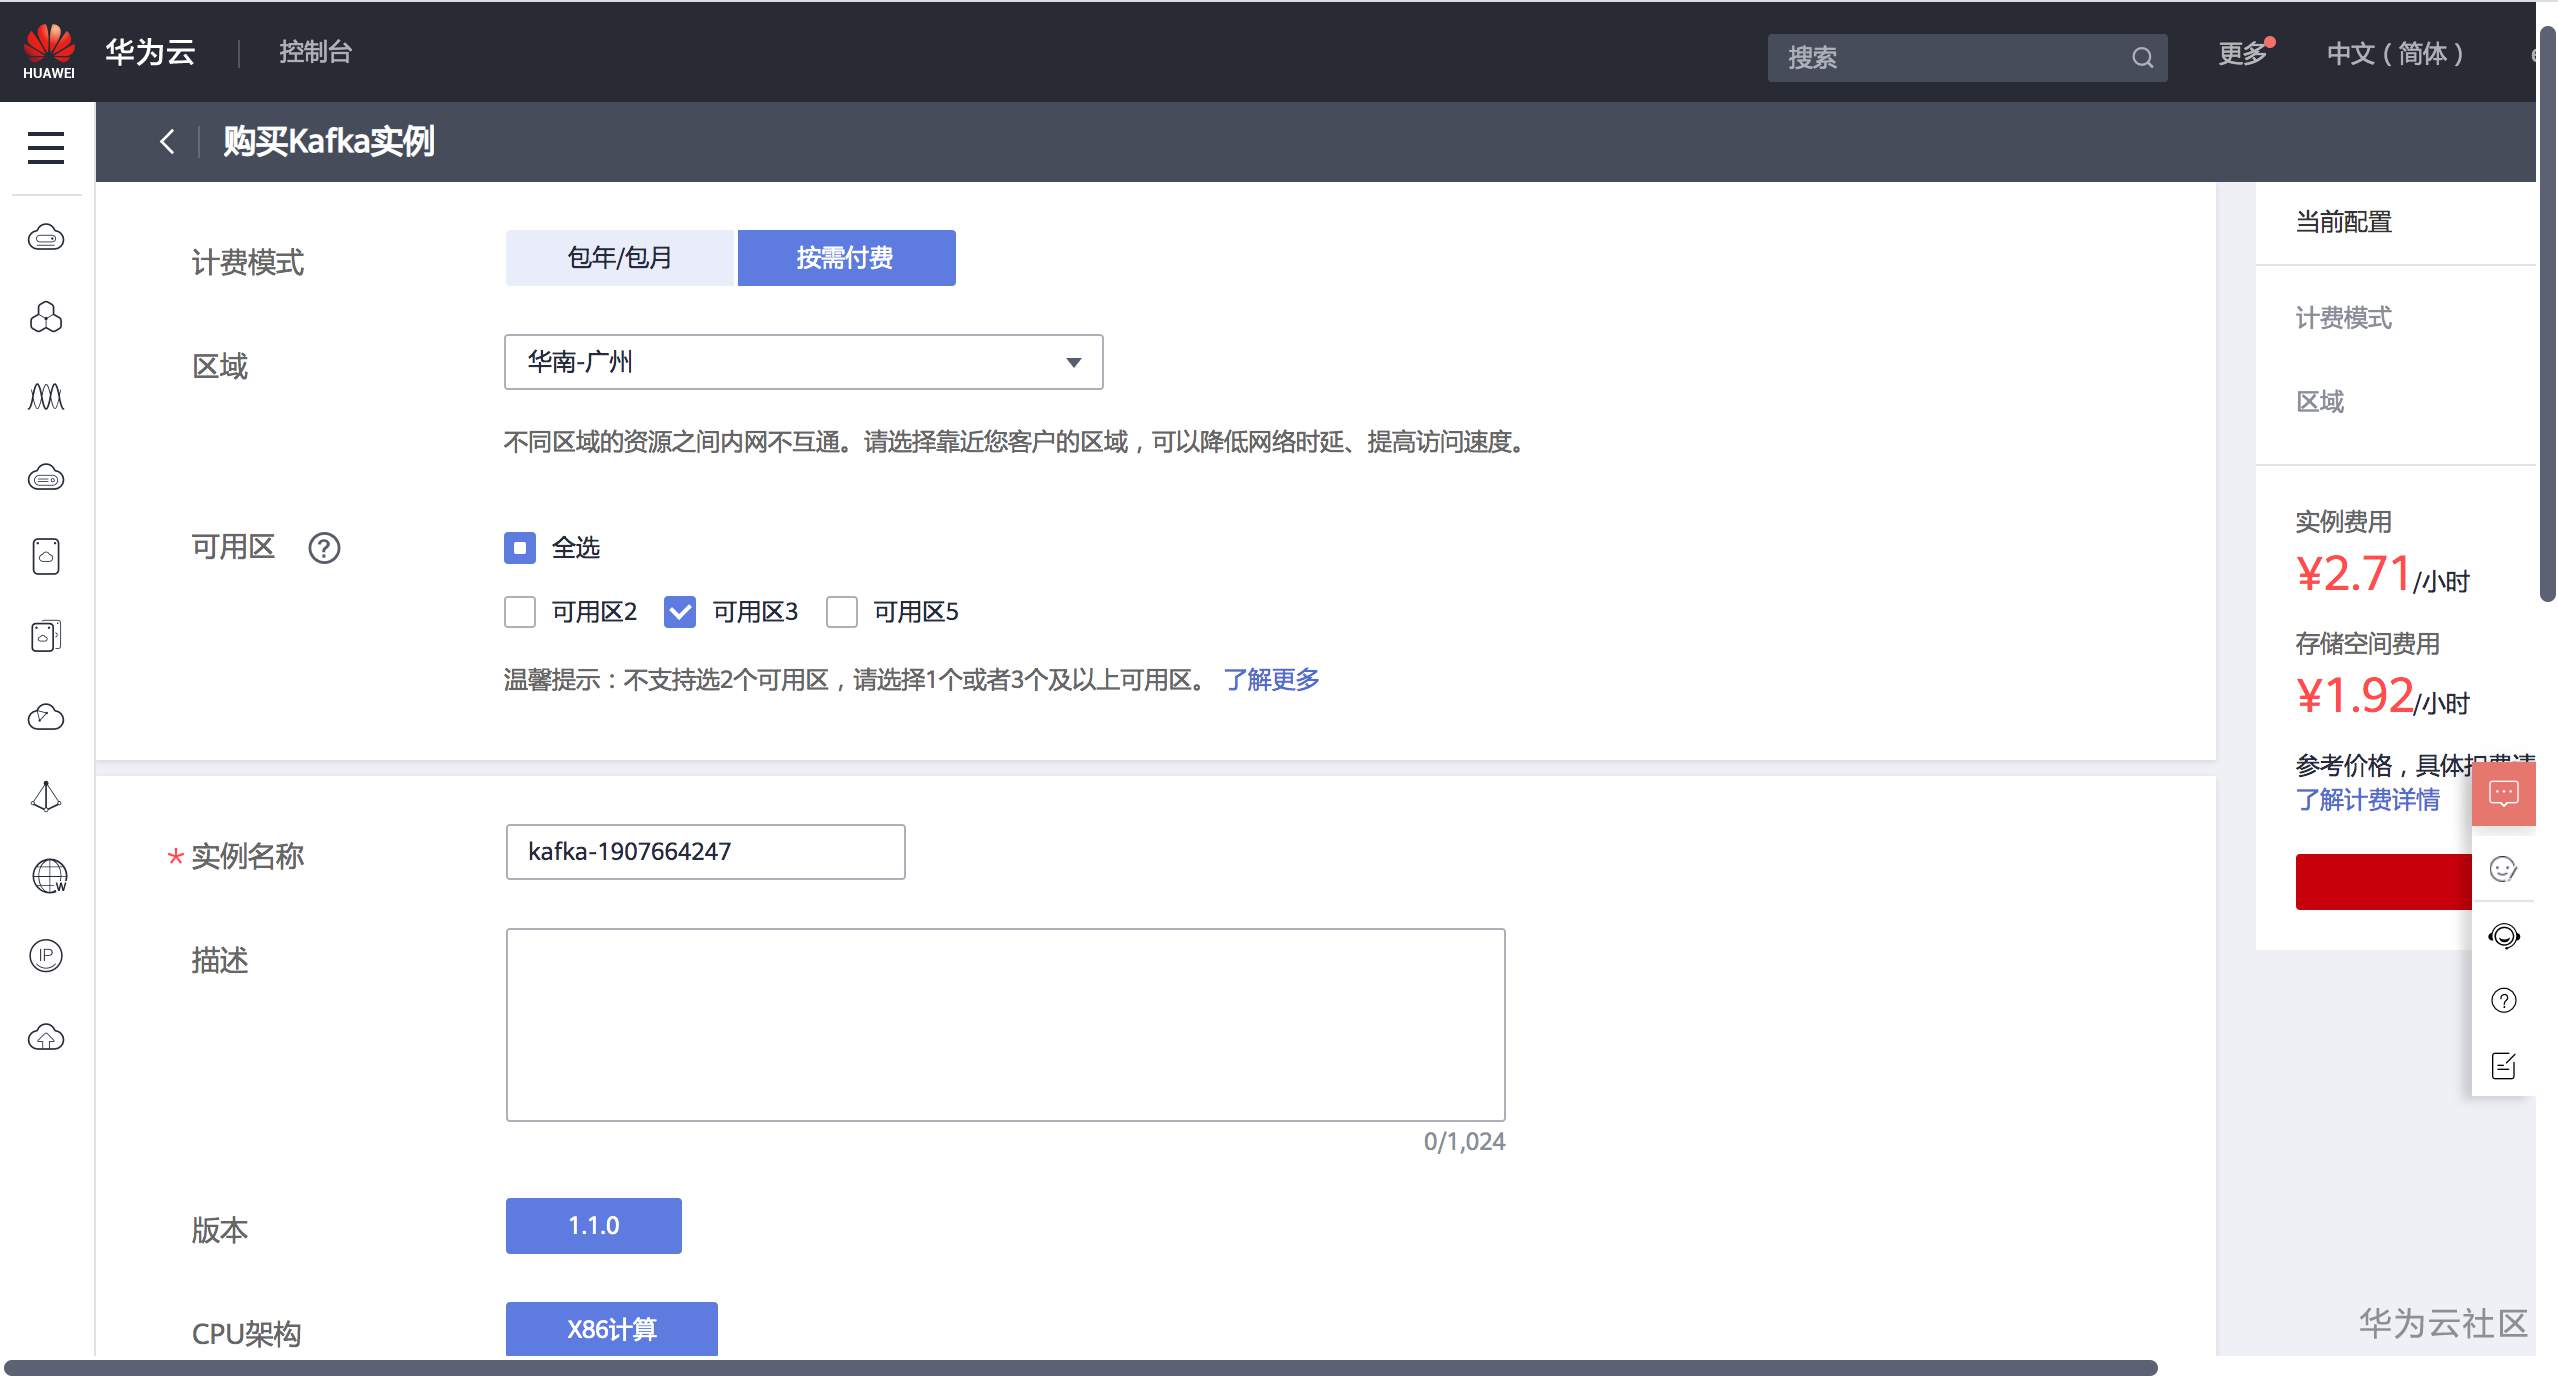
Task: Select the 按需付费 billing mode
Action: pyautogui.click(x=846, y=258)
